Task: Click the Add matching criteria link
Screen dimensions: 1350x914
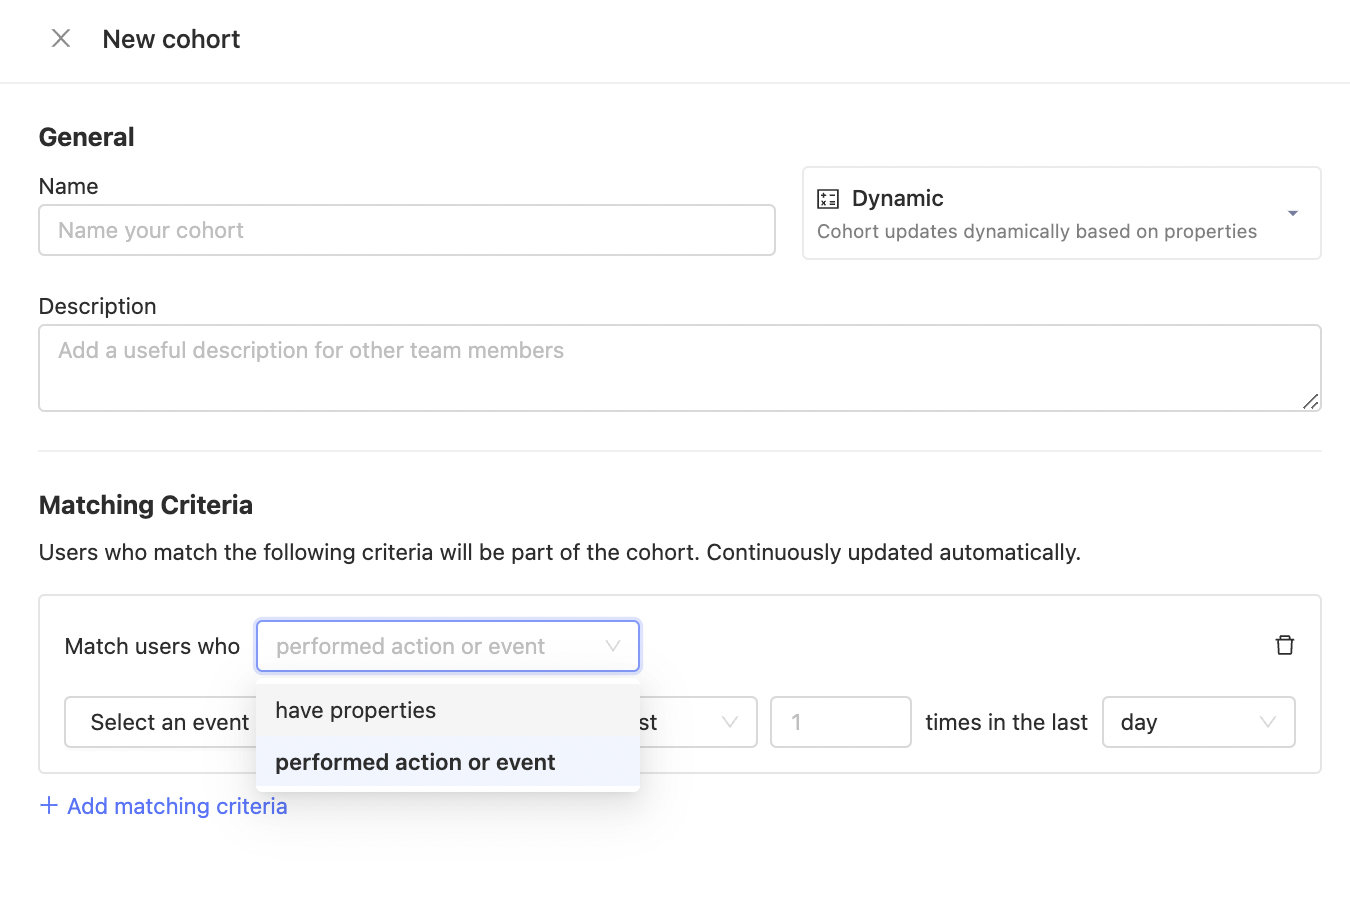Action: click(177, 805)
